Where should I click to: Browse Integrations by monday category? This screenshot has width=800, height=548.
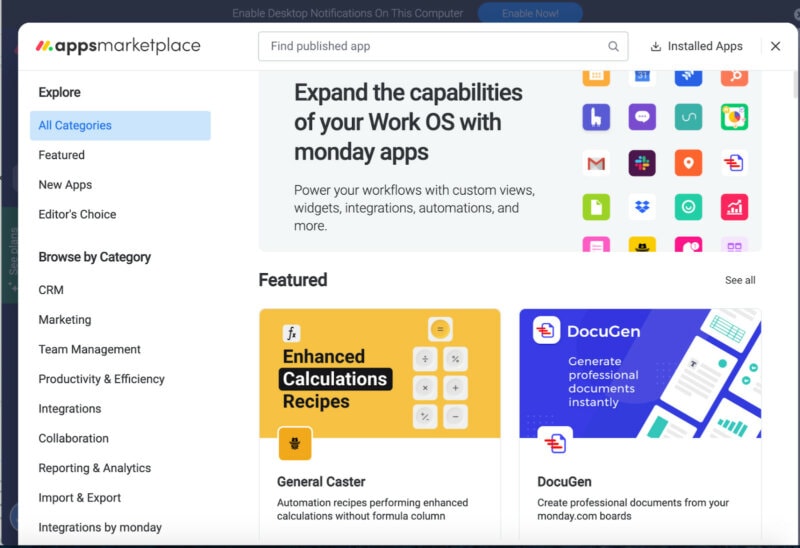pos(100,527)
